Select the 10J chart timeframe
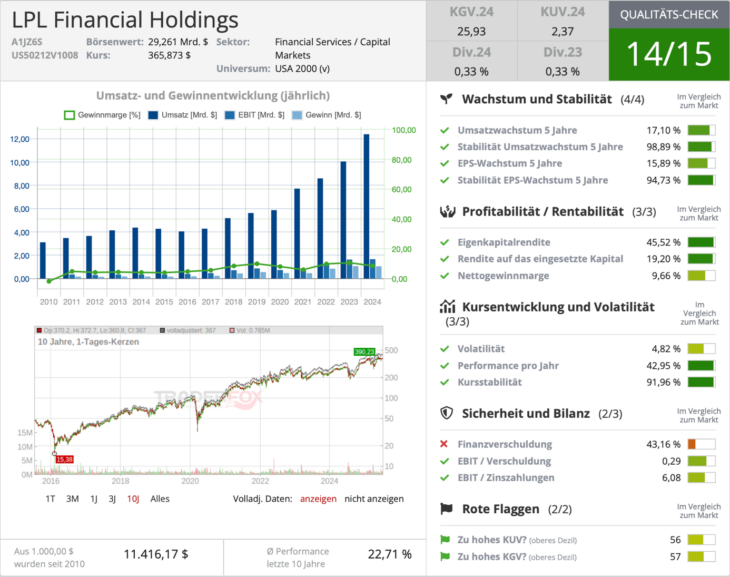This screenshot has width=730, height=577. pos(133,499)
